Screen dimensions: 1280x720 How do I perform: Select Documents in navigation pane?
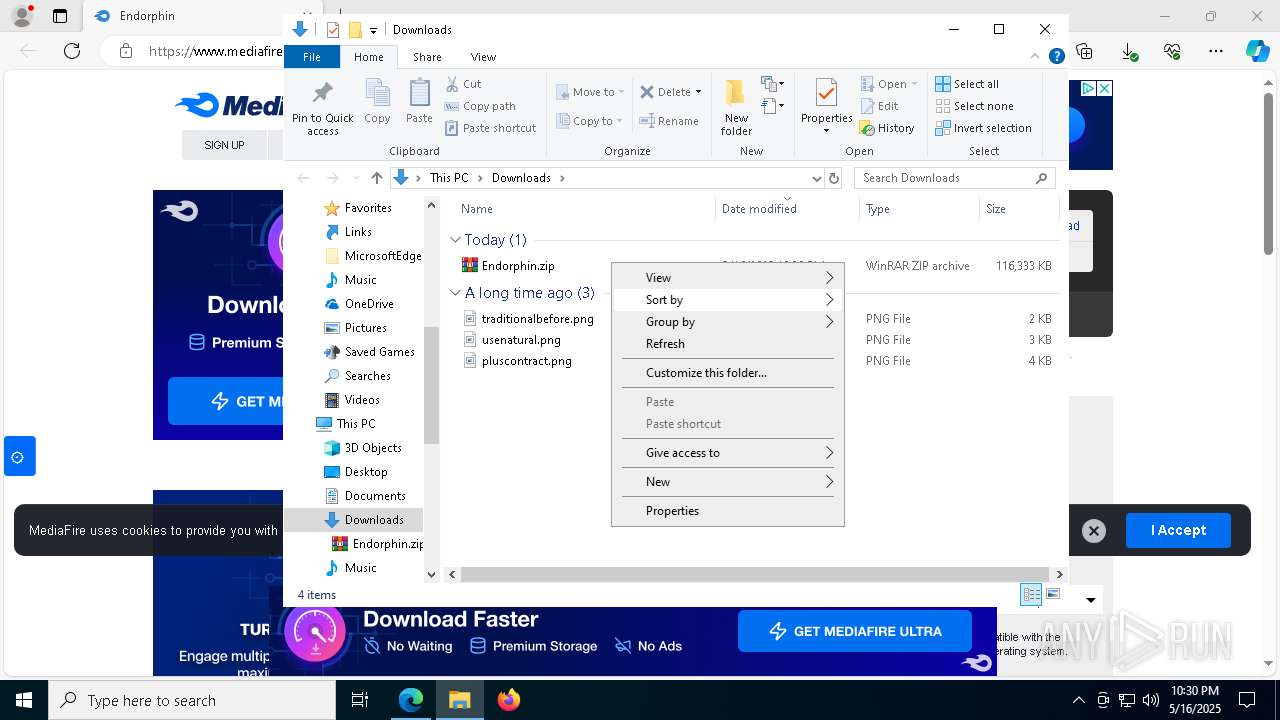375,496
